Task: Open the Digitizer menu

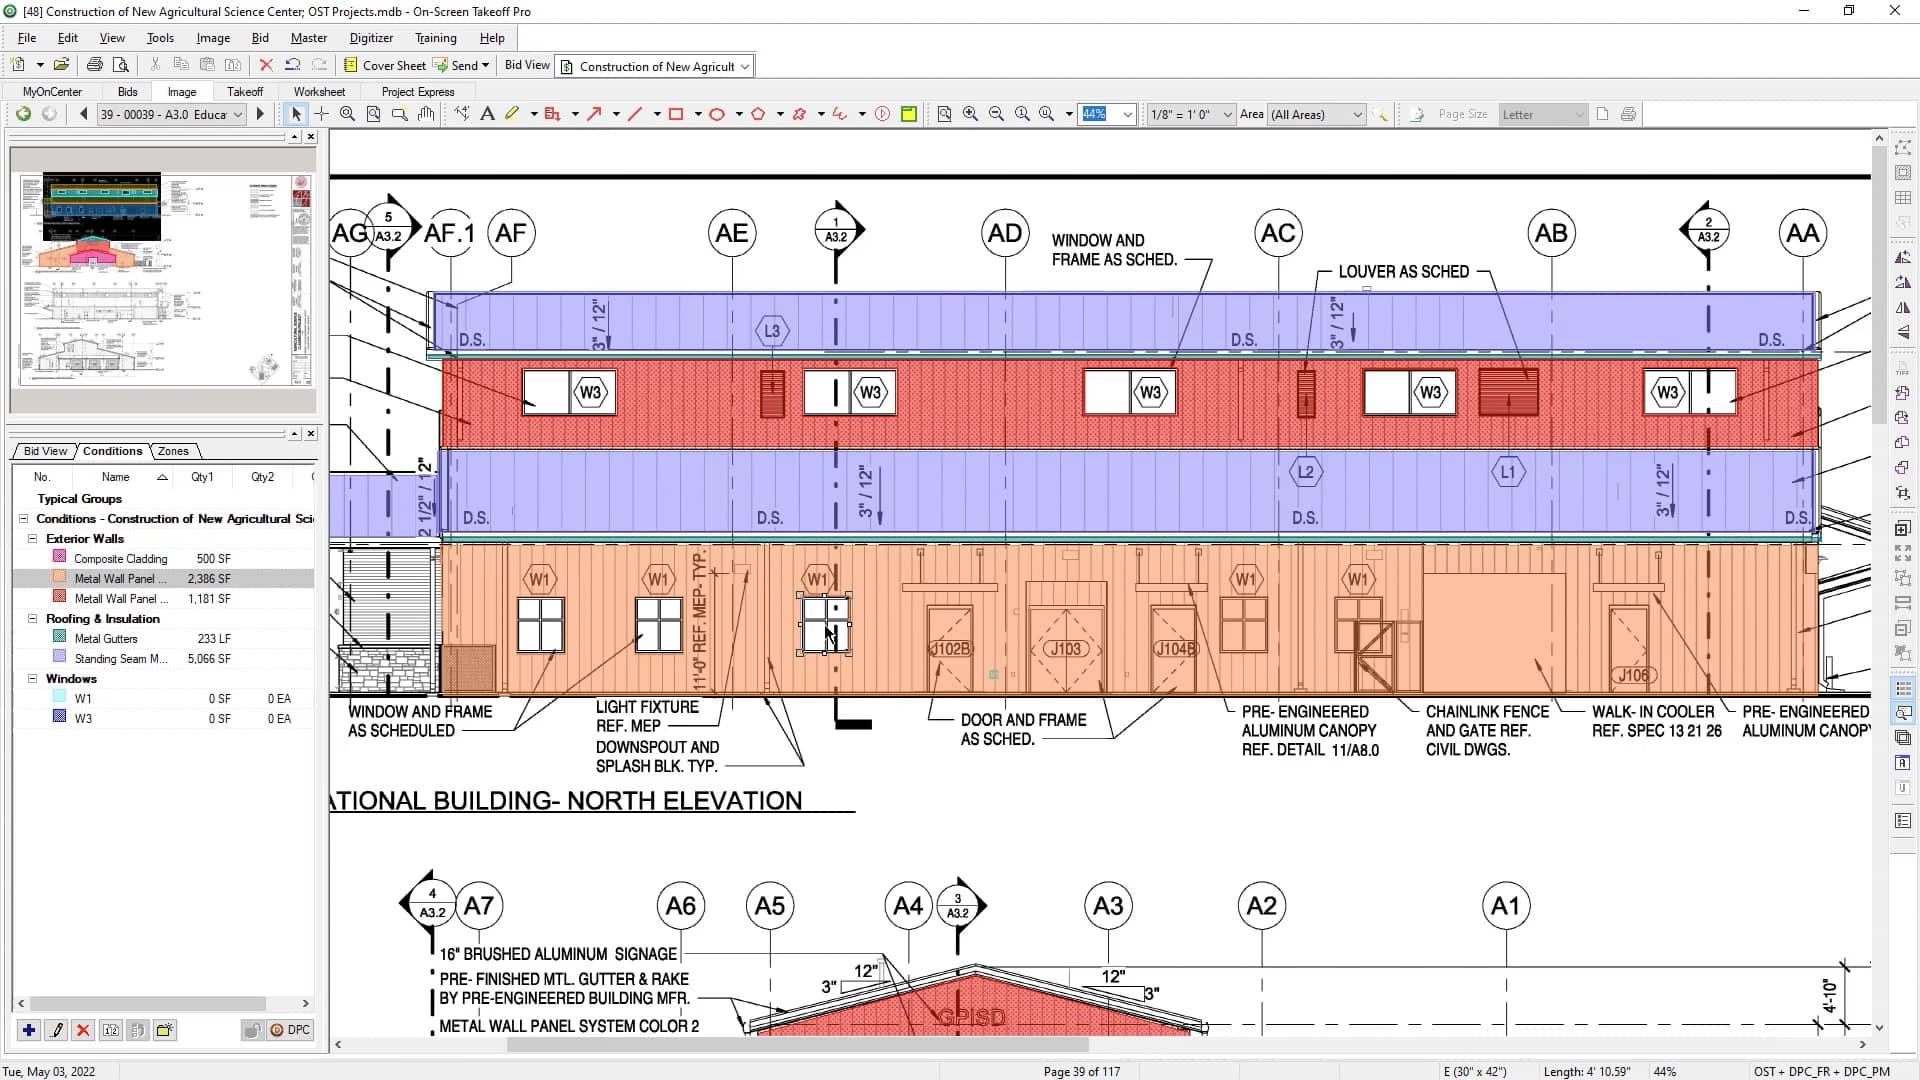Action: pyautogui.click(x=371, y=37)
